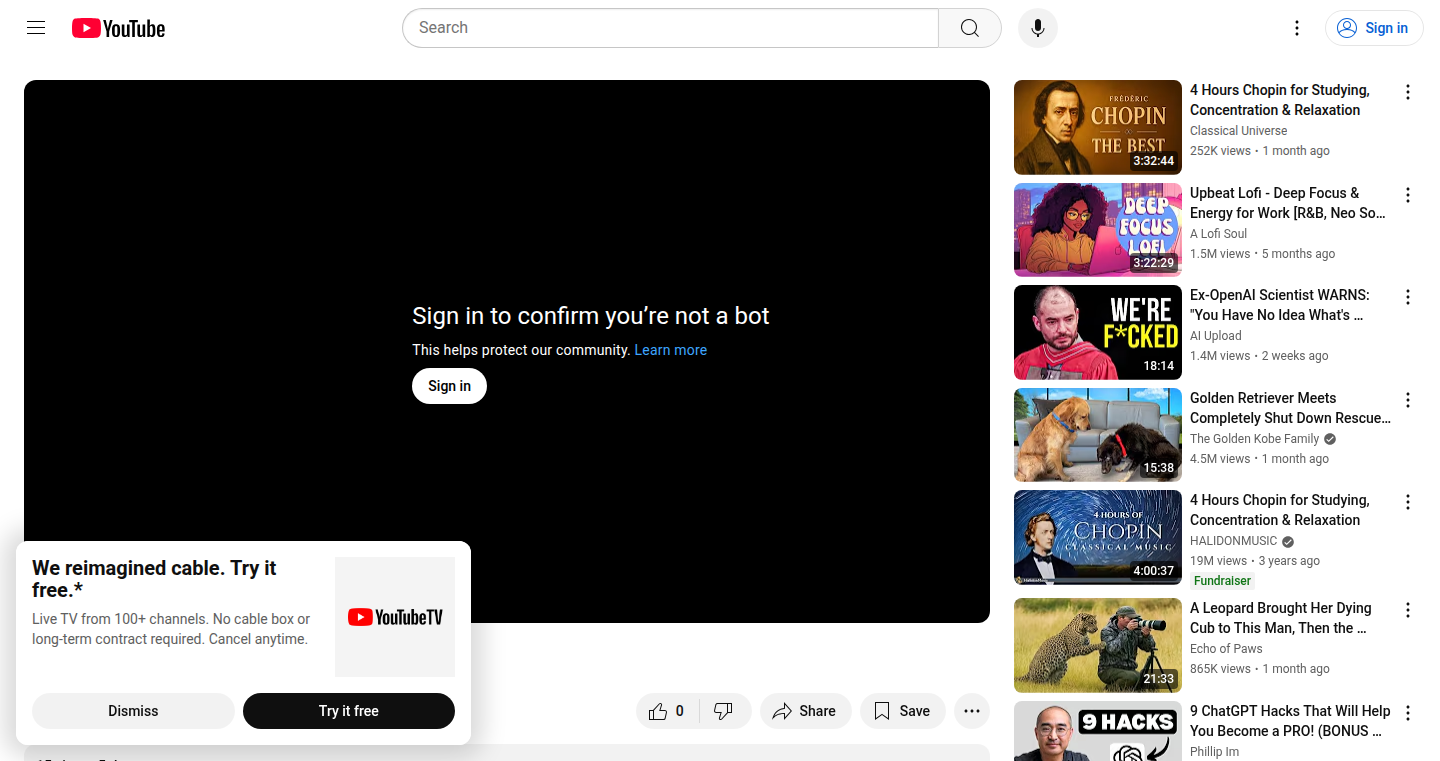Visit the HALIDONMUSIC channel name

1233,541
